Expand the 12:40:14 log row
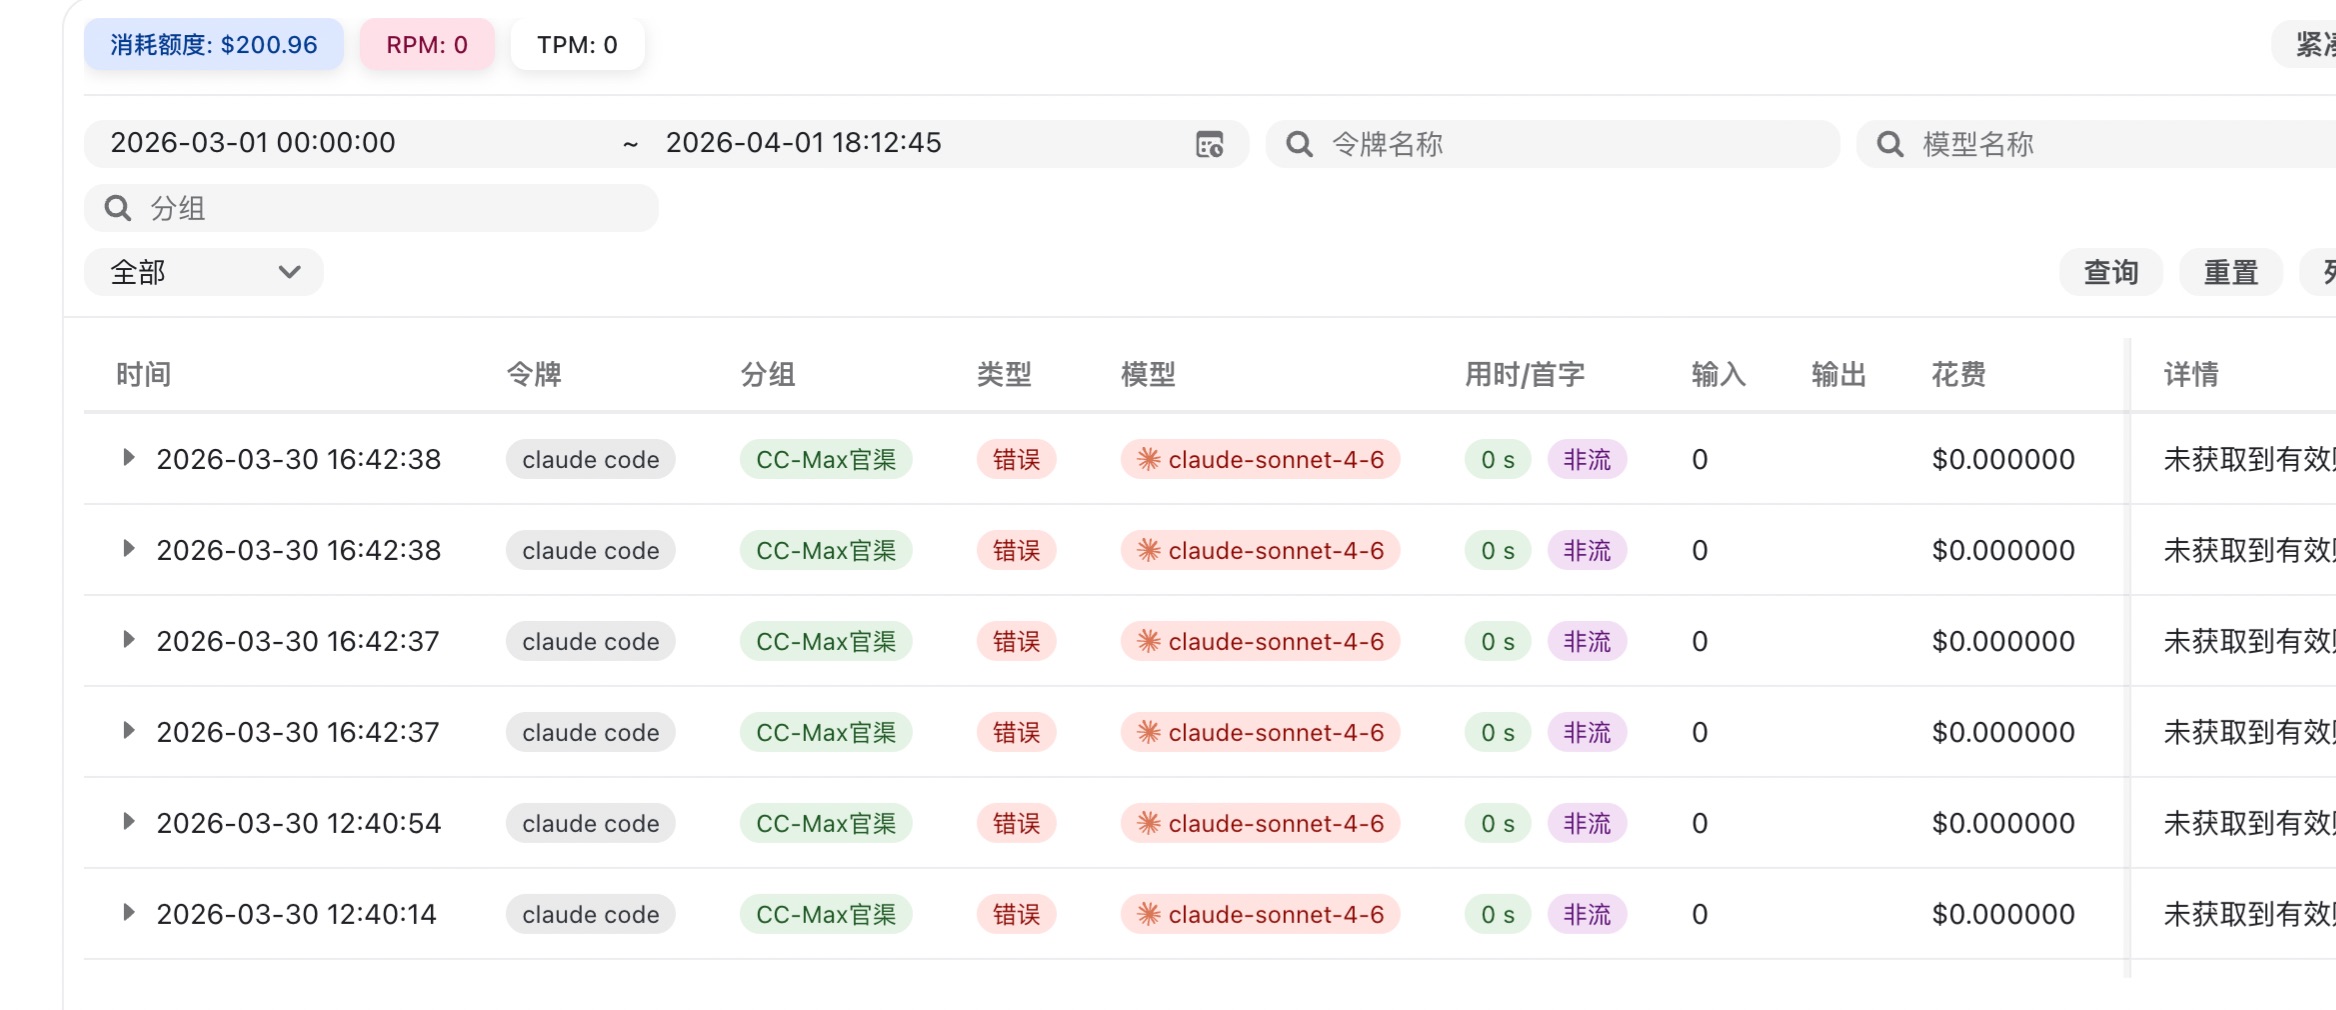Screen dimensions: 2336x1010 128,913
